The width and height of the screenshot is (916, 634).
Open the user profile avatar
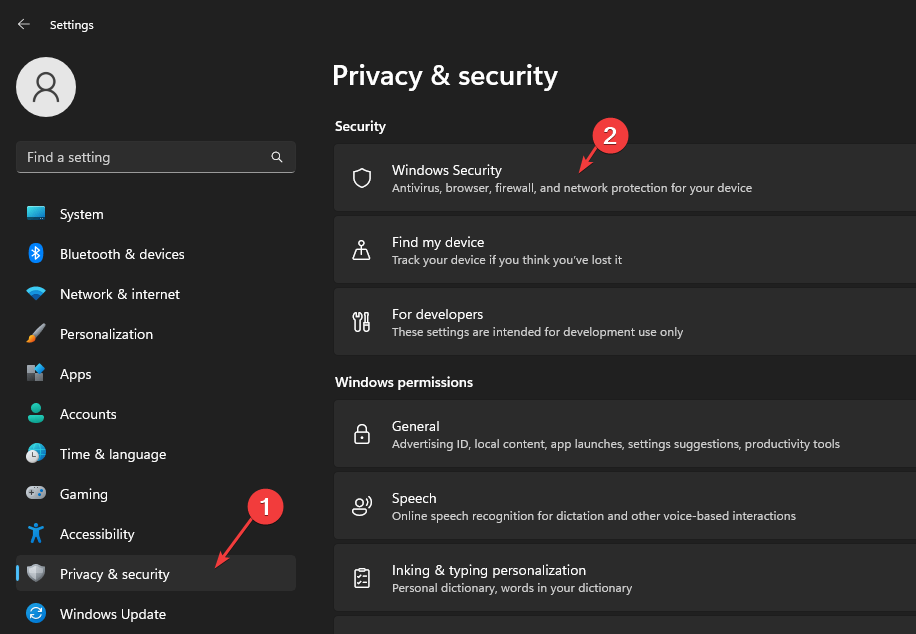(x=46, y=87)
